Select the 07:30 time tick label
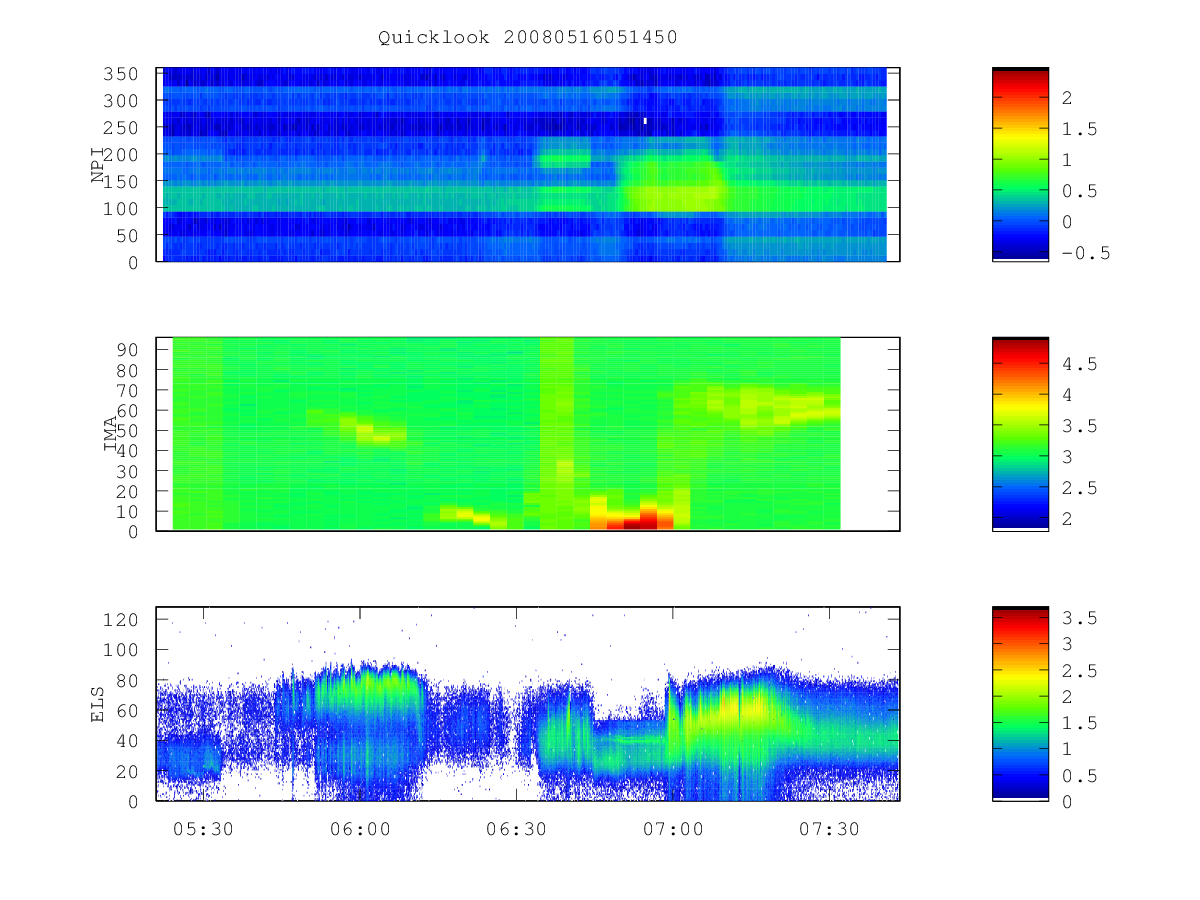Viewport: 1200px width, 900px height. [829, 829]
